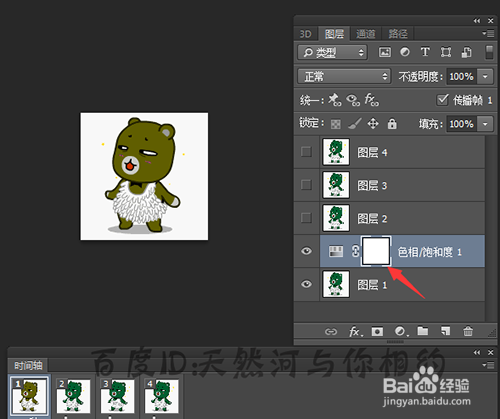
Task: Close the timeline panel
Action: 491,352
